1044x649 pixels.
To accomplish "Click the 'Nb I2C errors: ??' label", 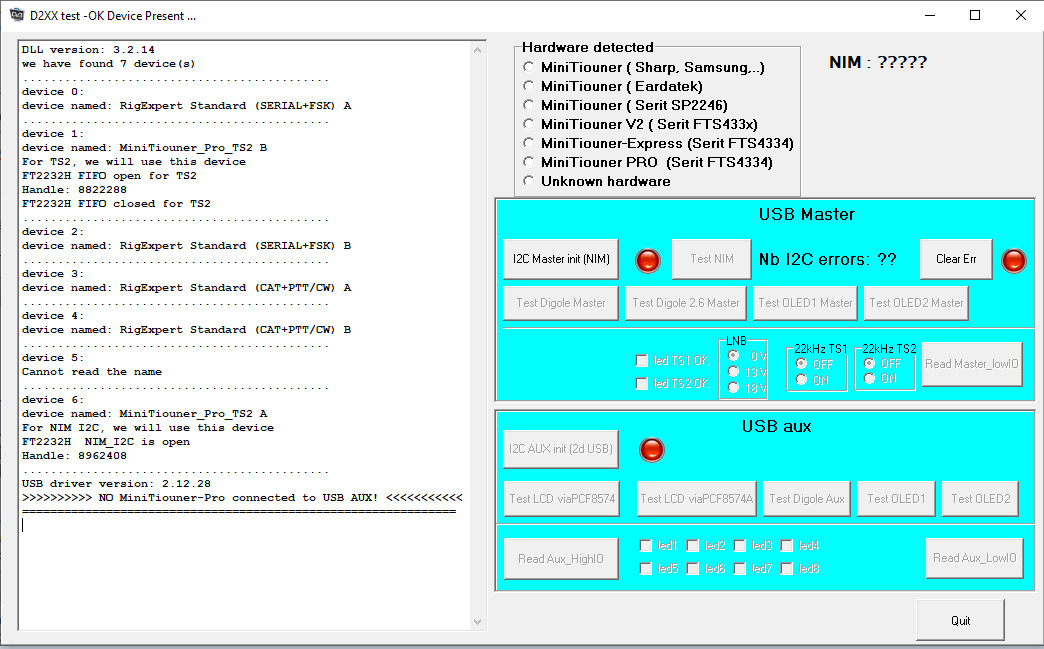I will click(x=828, y=259).
